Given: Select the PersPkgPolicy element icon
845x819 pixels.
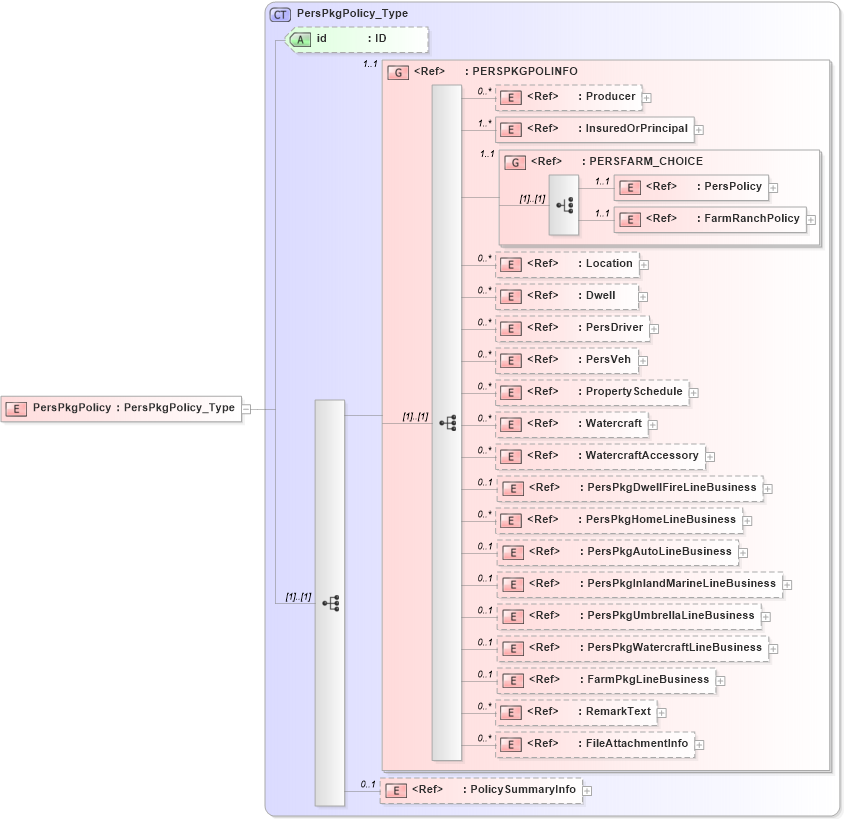Looking at the screenshot, I should pos(15,408).
